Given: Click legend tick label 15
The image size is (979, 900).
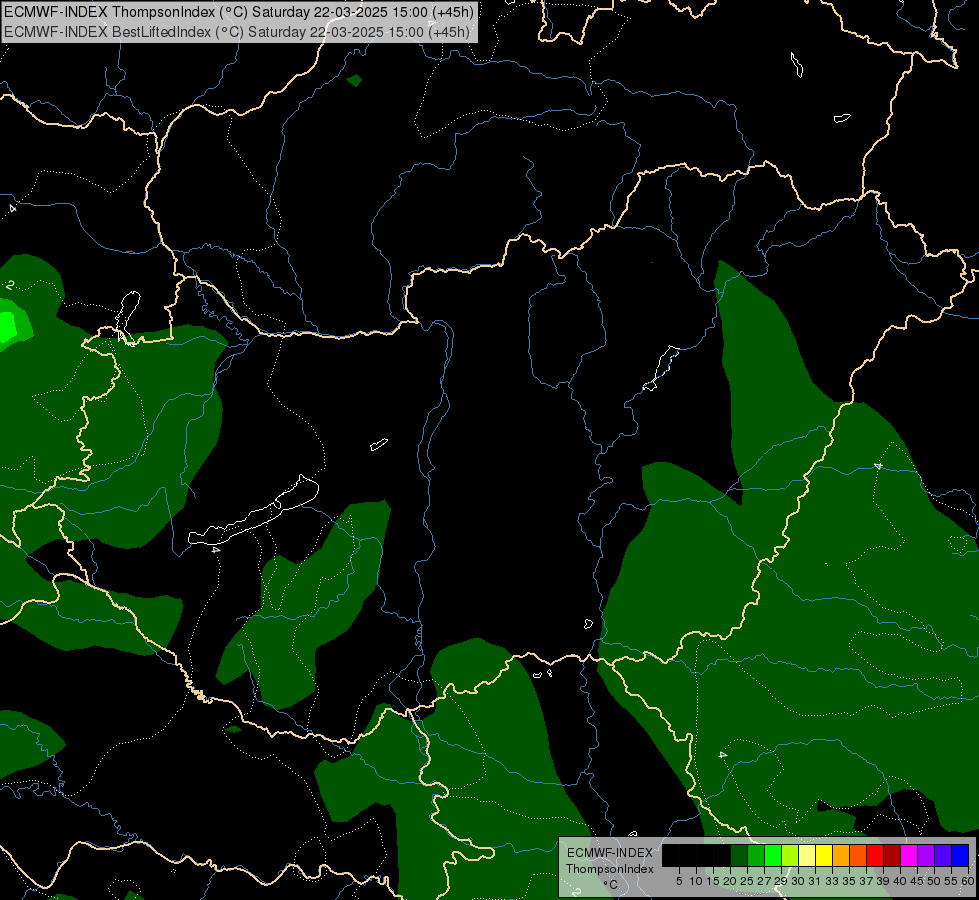Looking at the screenshot, I should (713, 881).
